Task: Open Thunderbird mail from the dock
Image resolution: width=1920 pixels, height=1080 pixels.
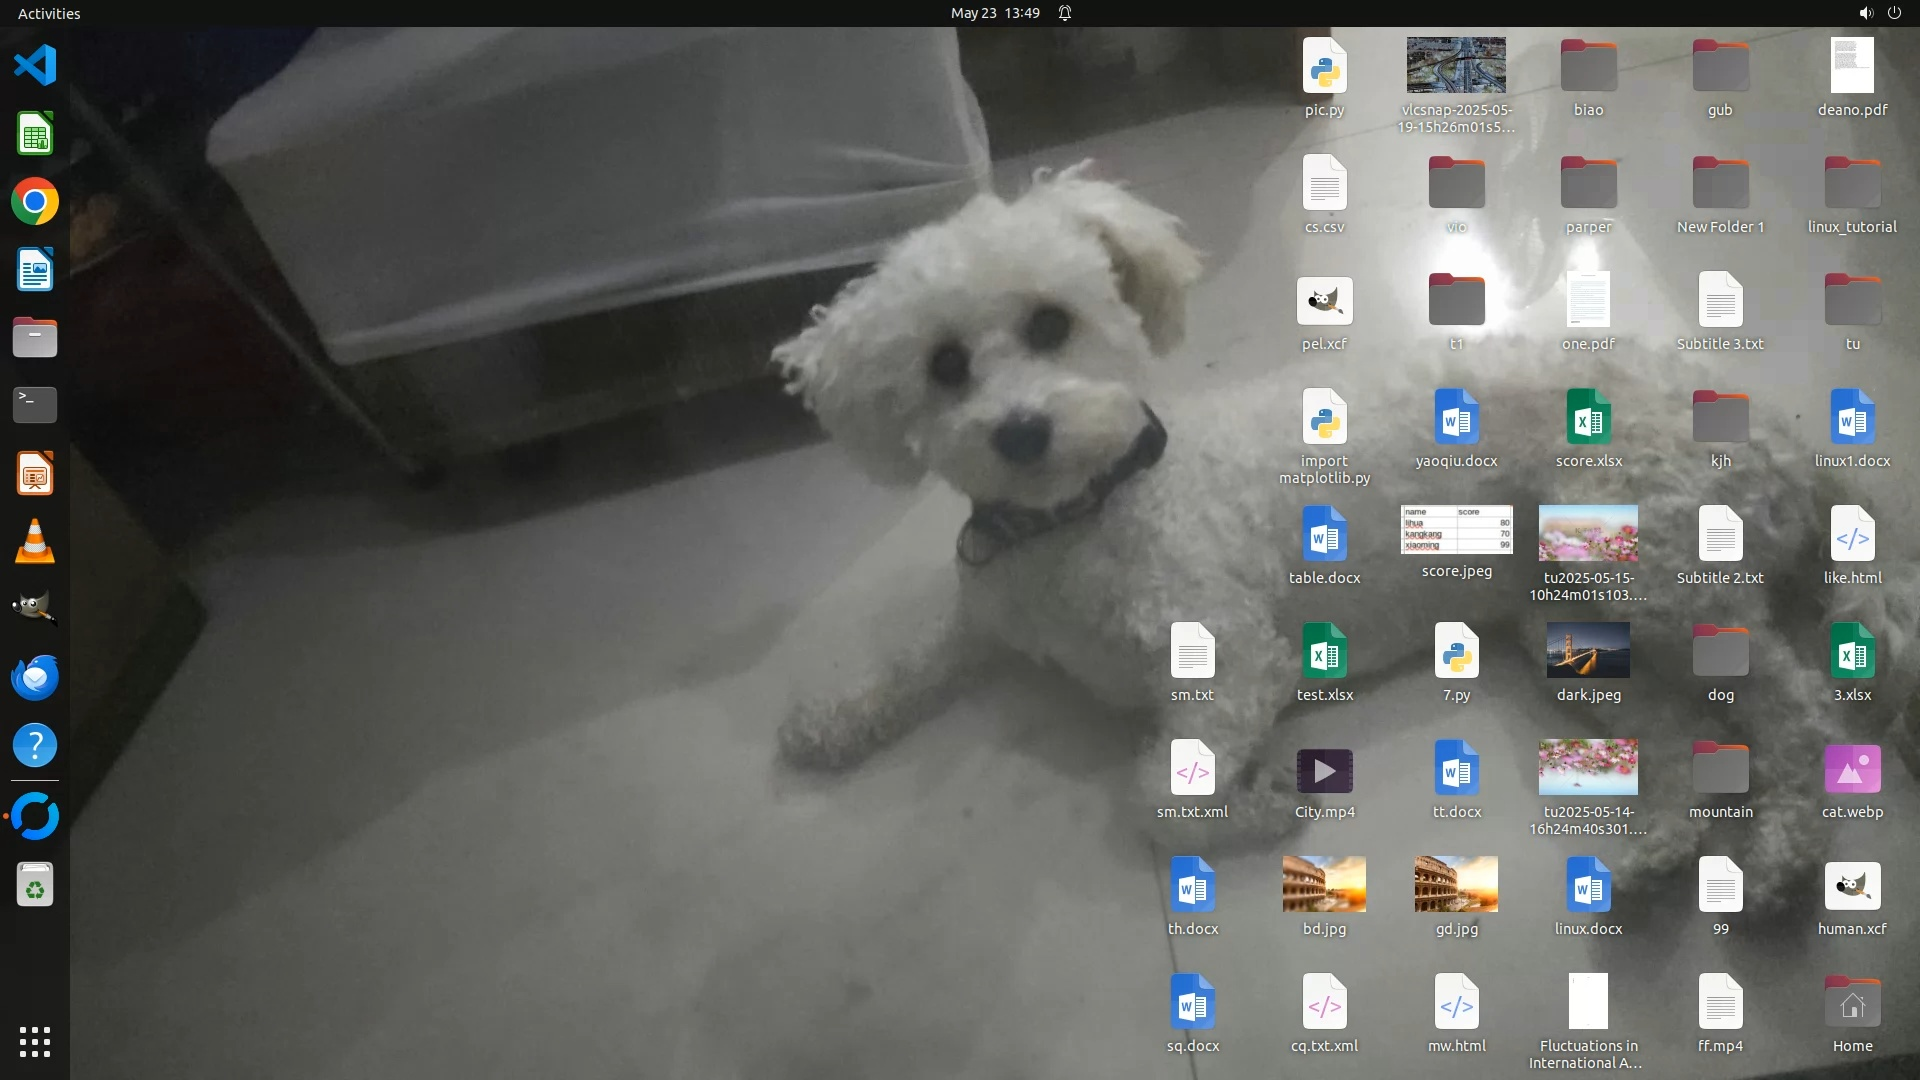Action: 35,677
